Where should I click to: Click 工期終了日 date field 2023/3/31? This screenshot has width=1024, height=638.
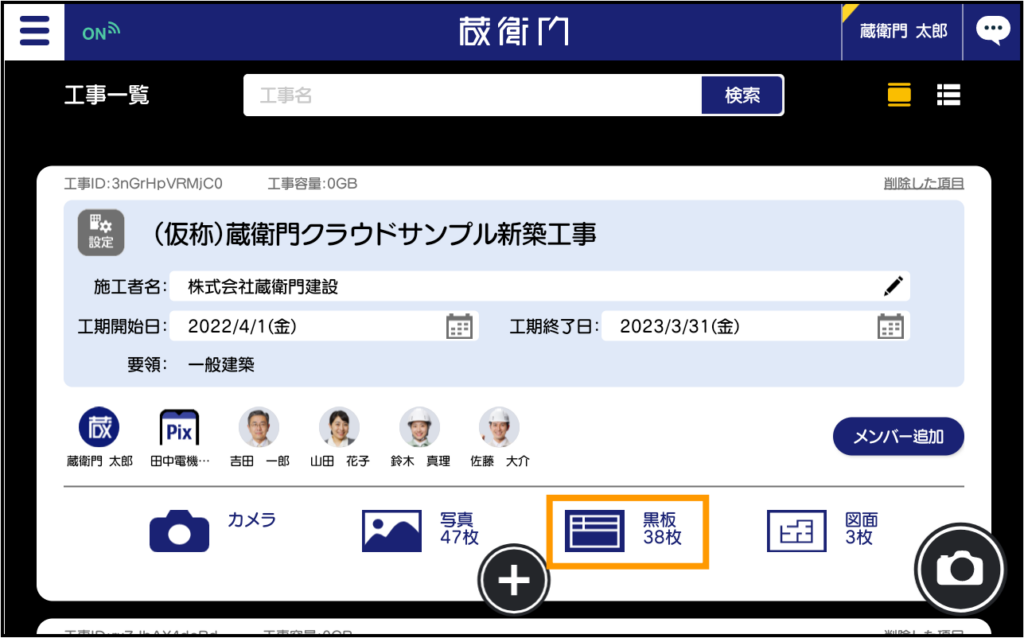tap(756, 326)
